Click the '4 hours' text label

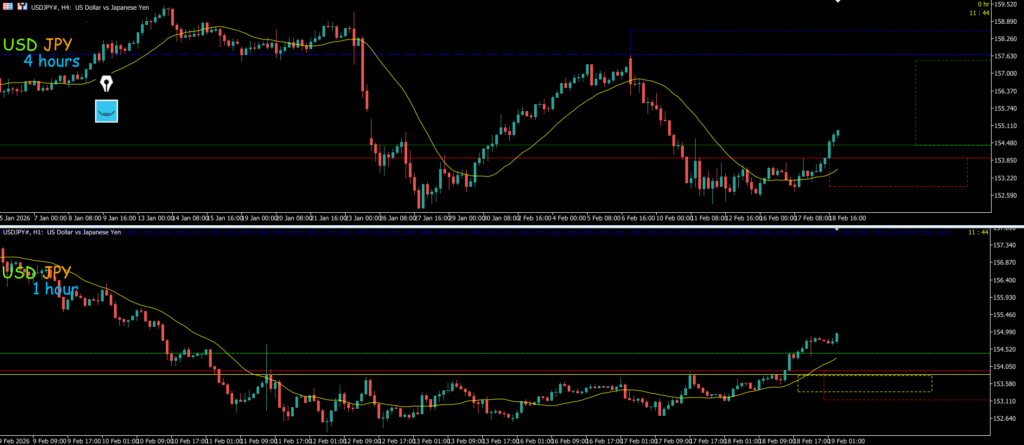coord(52,61)
